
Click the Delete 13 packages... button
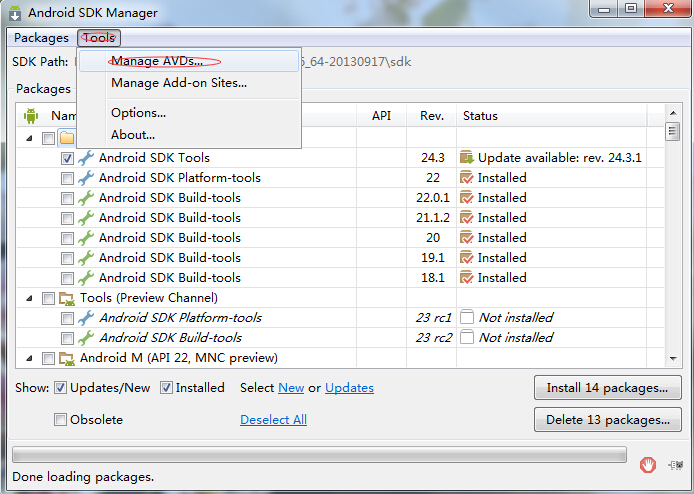tap(608, 420)
